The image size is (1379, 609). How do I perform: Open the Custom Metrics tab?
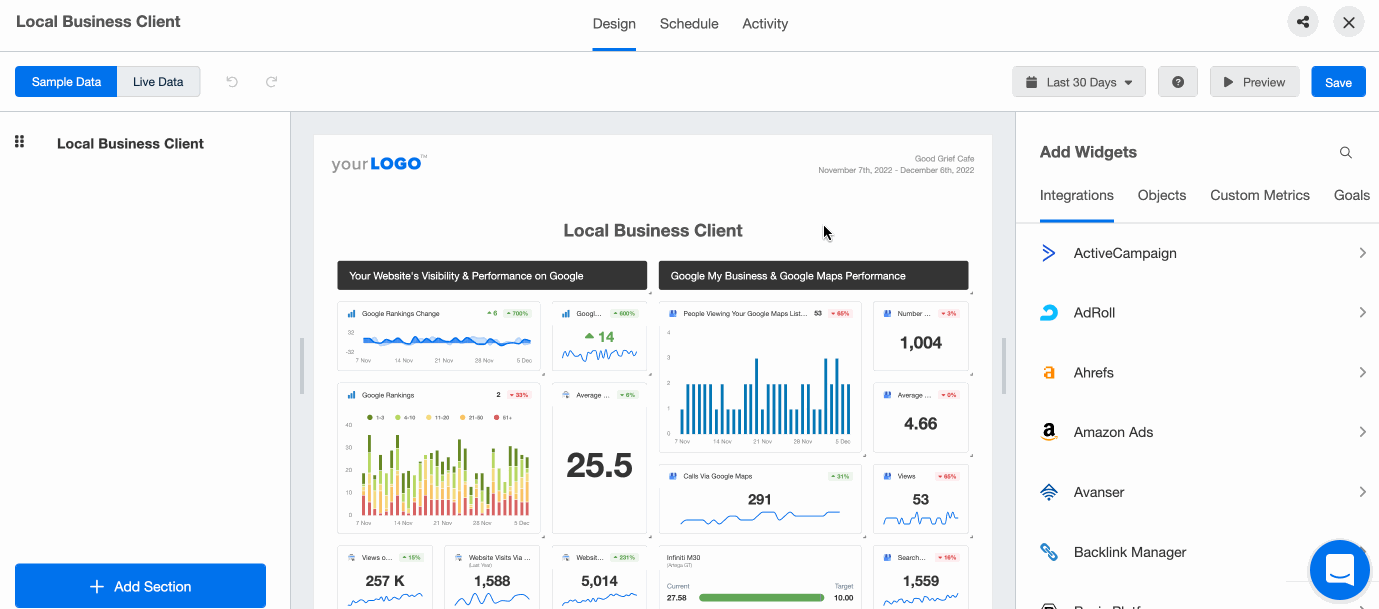(1259, 195)
